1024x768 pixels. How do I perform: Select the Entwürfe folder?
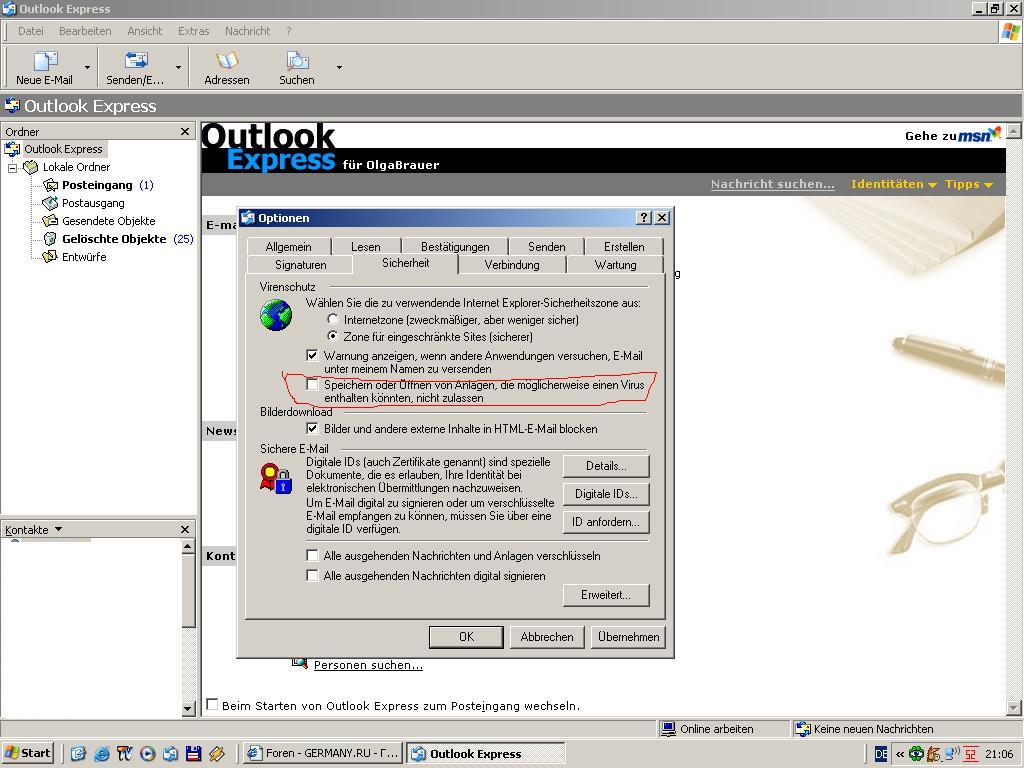84,257
